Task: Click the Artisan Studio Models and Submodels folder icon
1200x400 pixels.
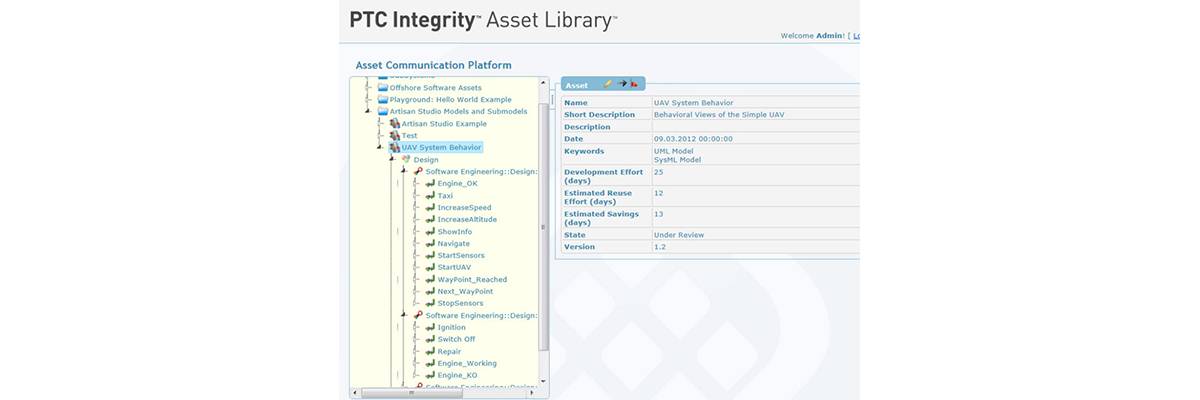Action: 383,112
